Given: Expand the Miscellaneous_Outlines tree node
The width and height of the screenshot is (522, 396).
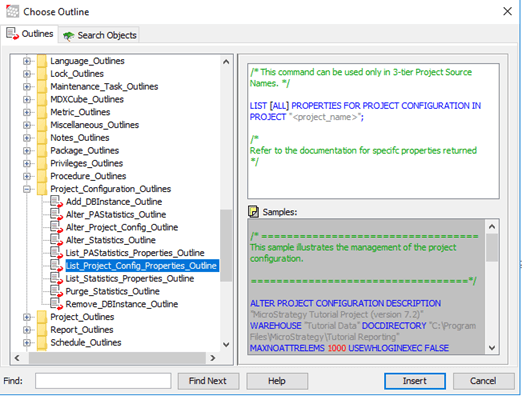Looking at the screenshot, I should [27, 125].
